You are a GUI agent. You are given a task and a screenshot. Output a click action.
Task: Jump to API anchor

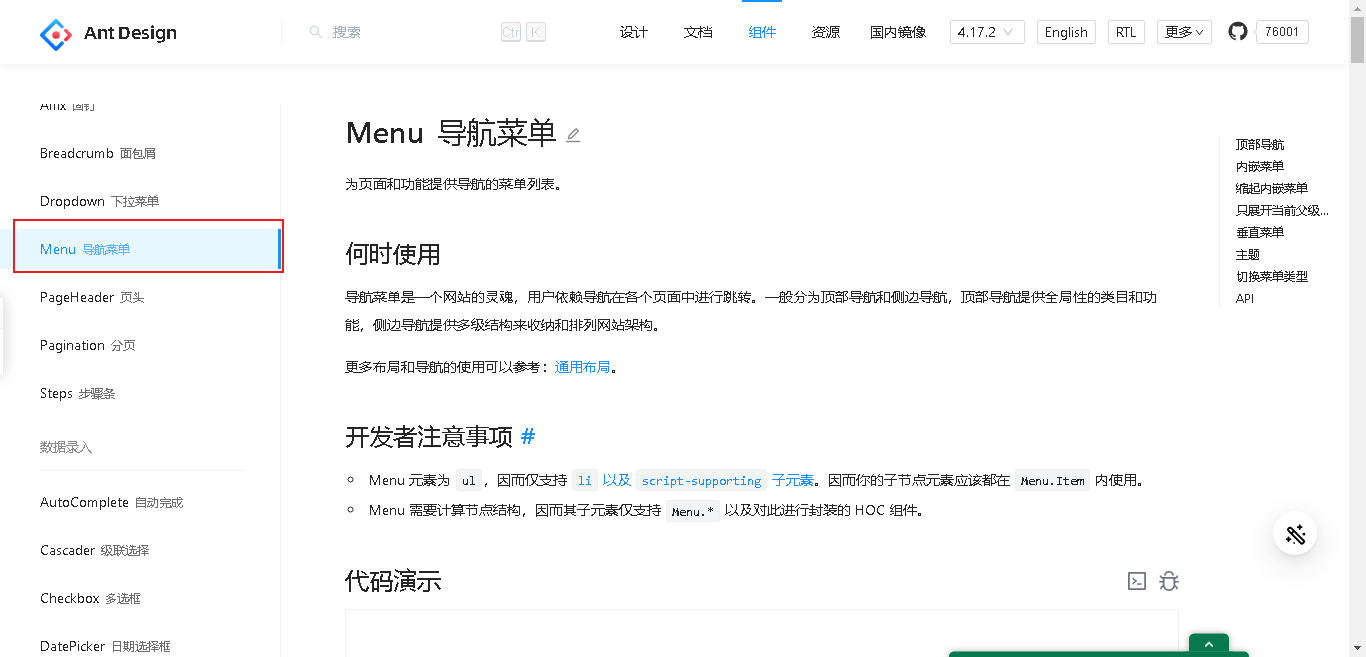point(1245,299)
